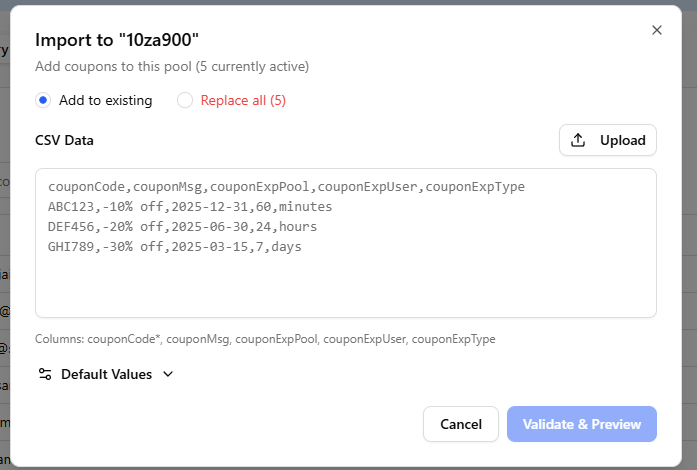Click the couponCode header line in textarea
697x470 pixels.
click(x=286, y=187)
